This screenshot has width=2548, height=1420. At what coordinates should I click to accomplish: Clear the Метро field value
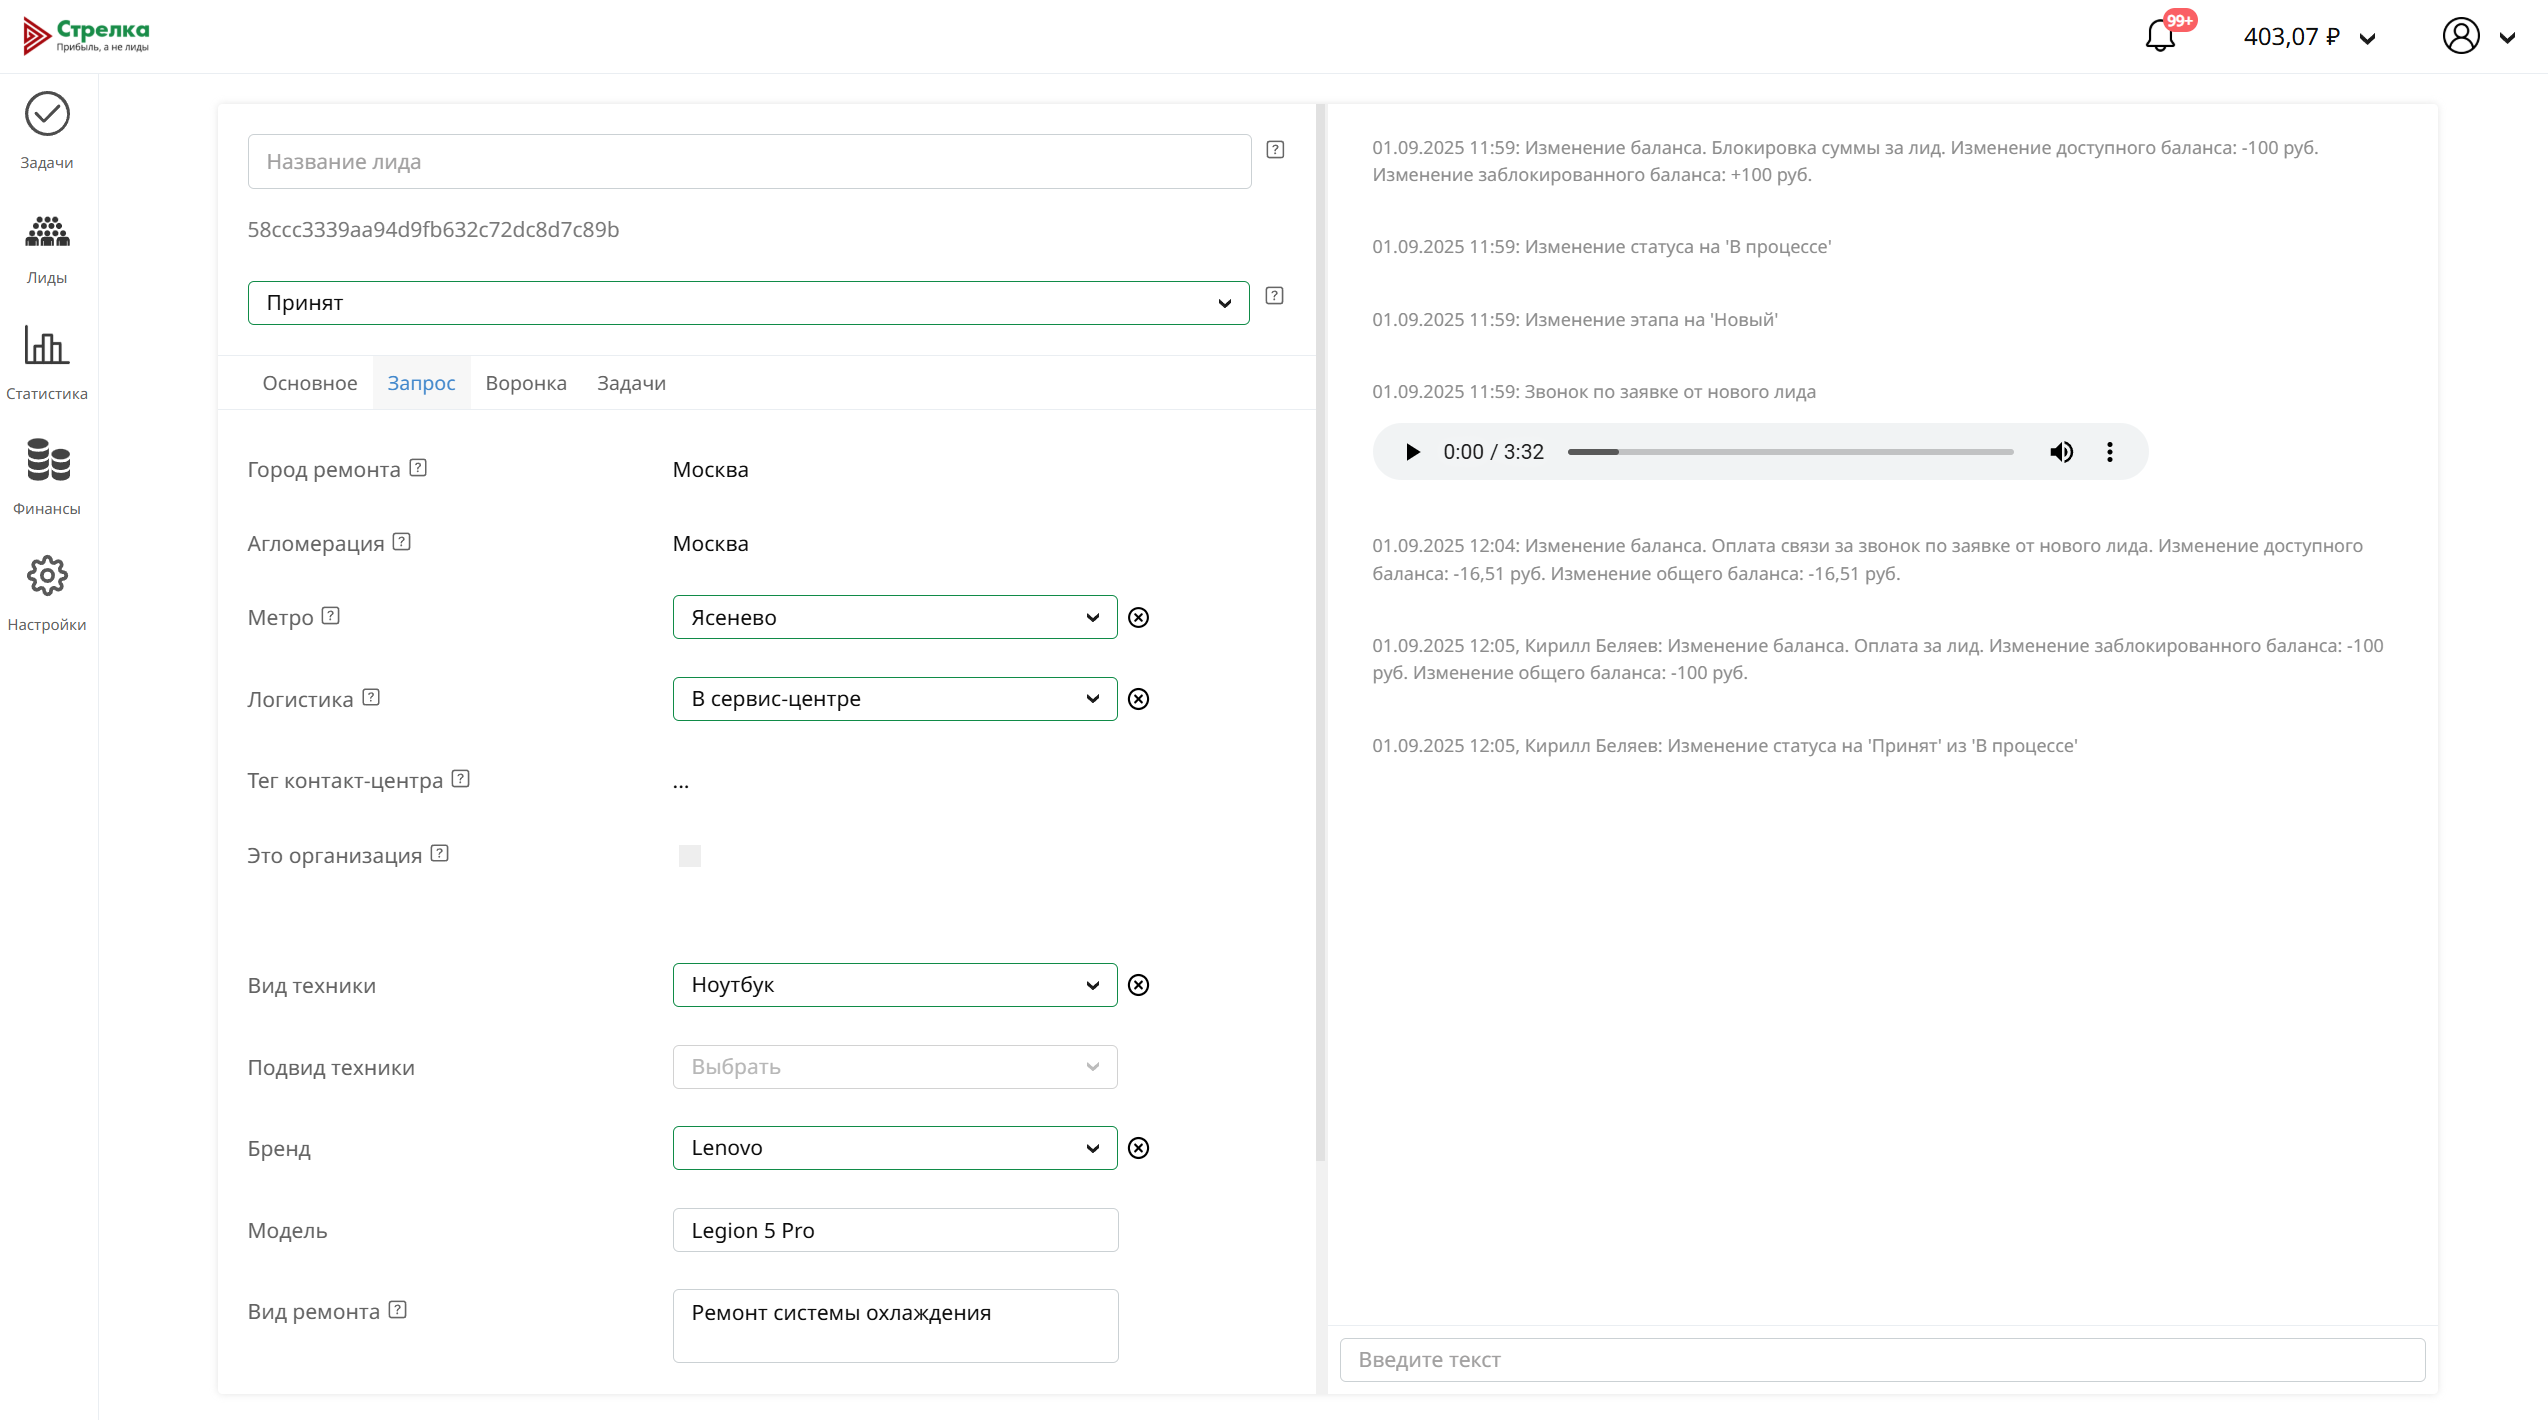(1138, 618)
